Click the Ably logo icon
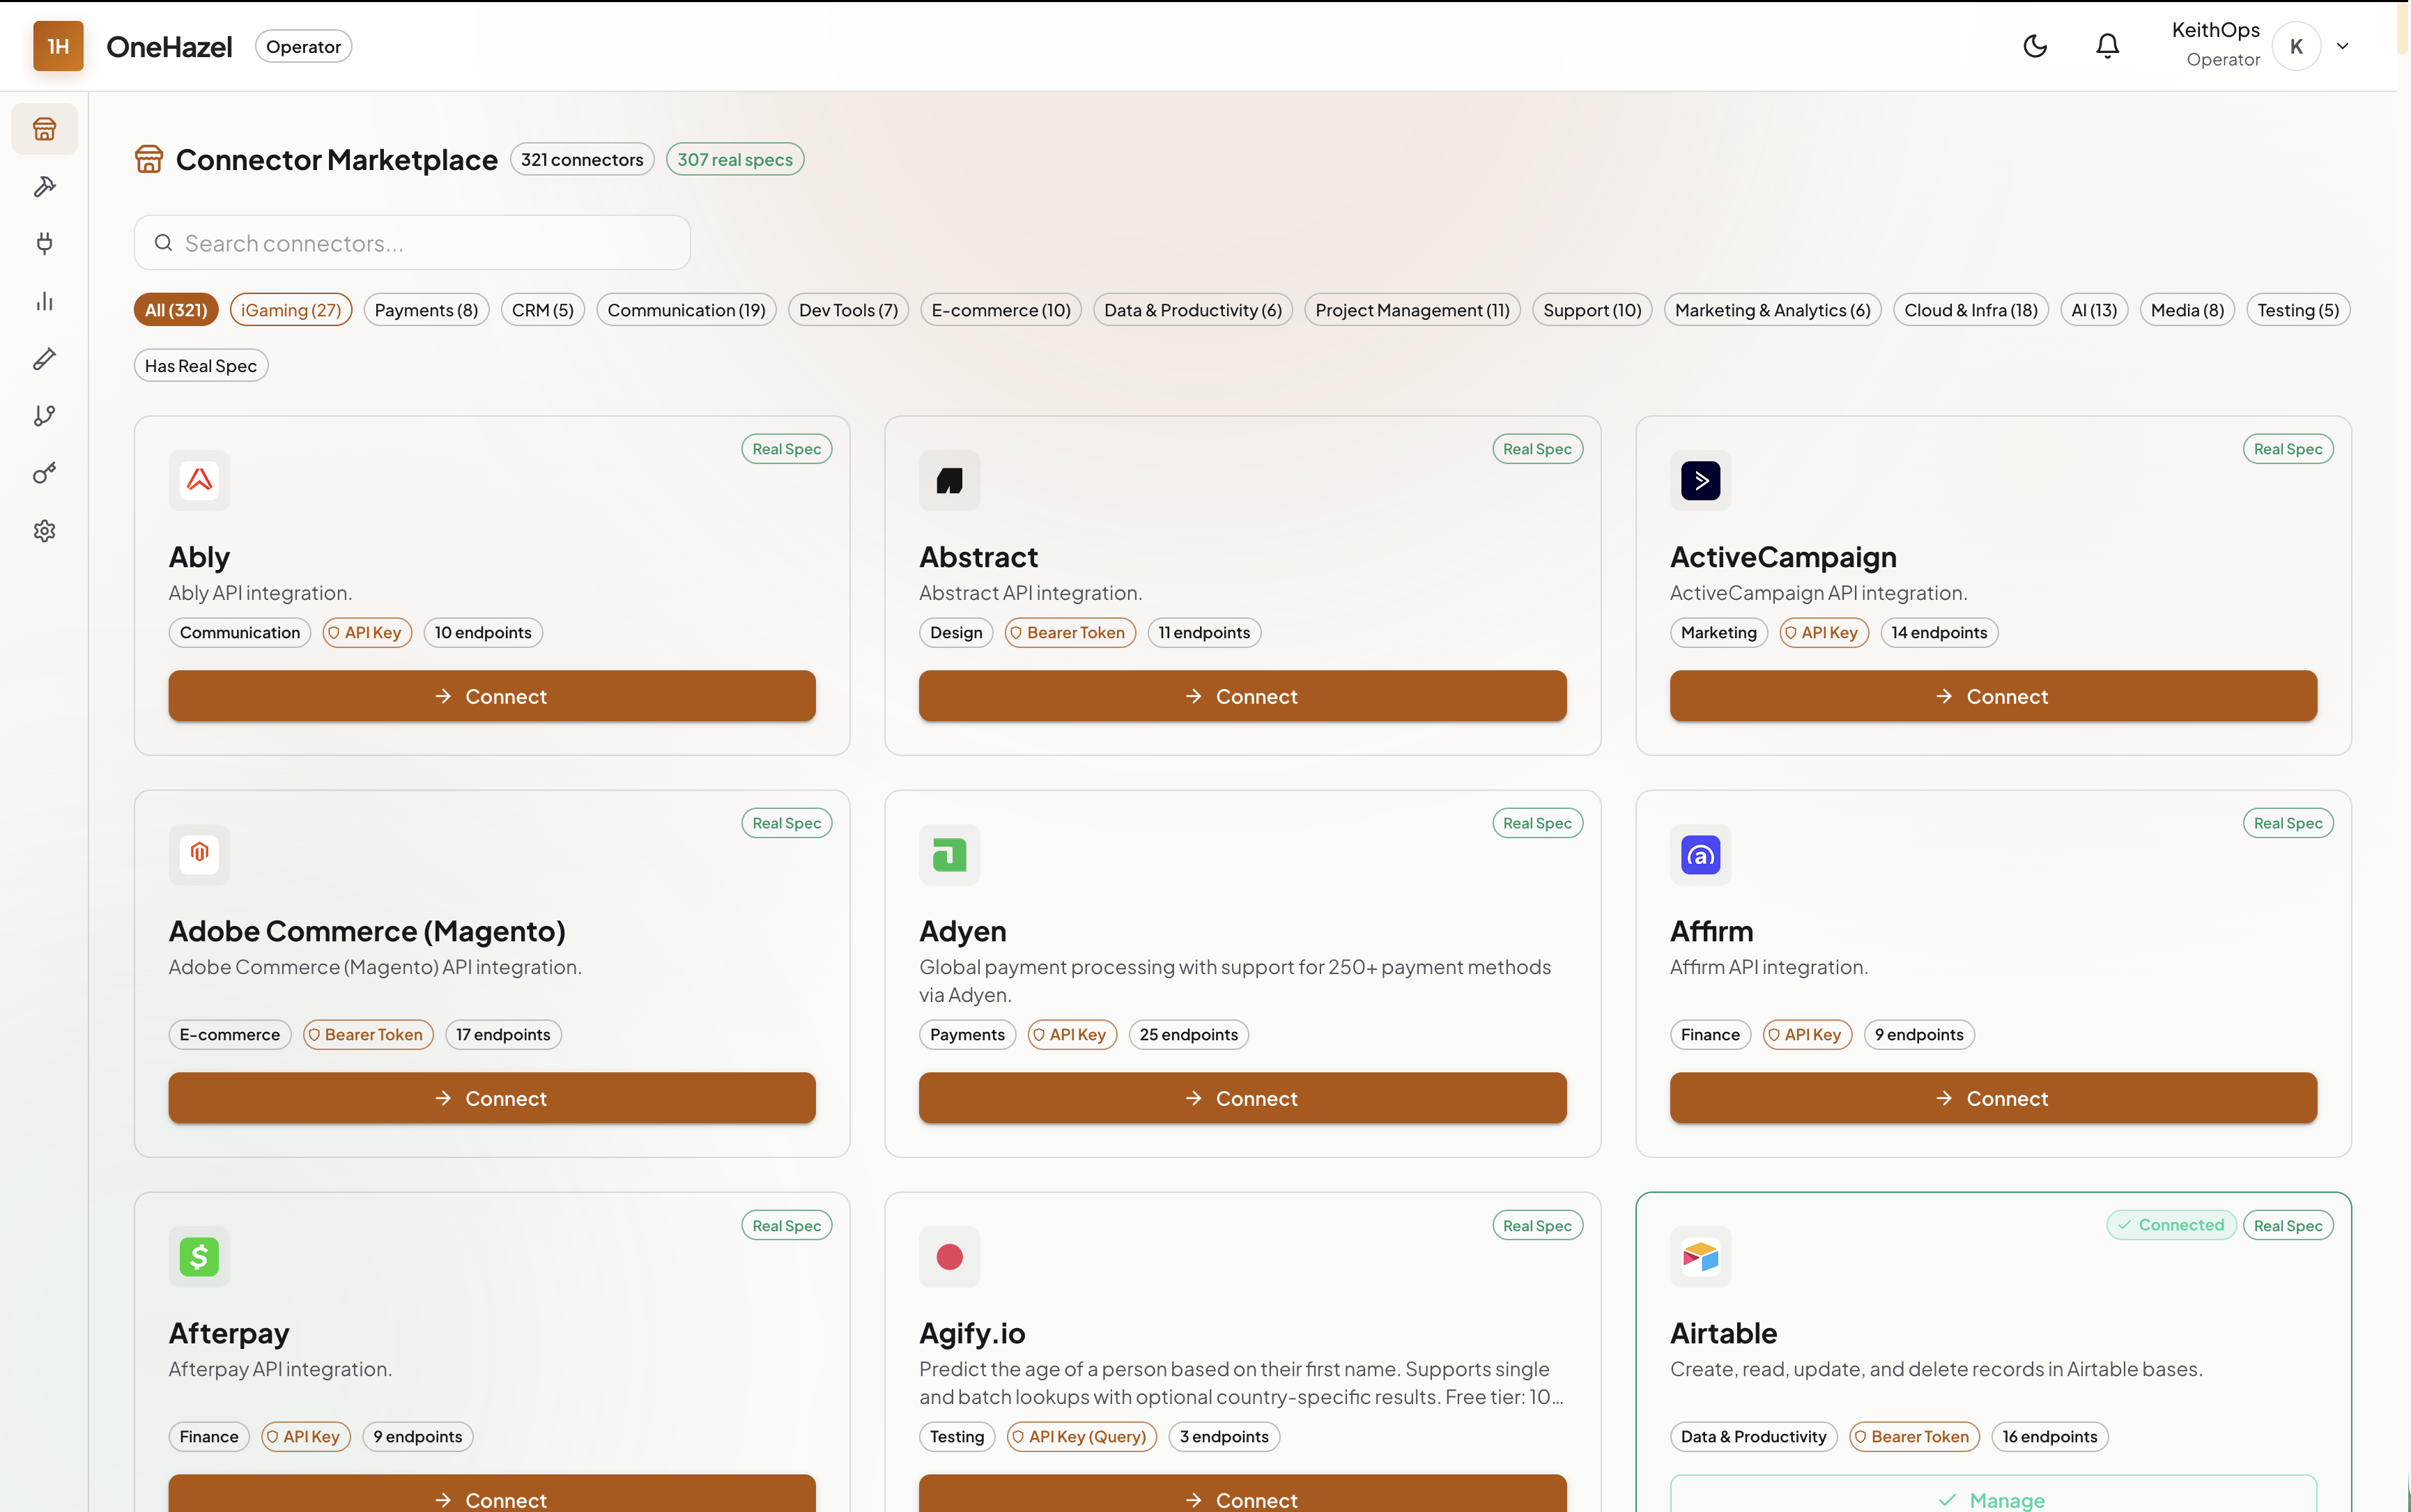2411x1512 pixels. point(199,481)
